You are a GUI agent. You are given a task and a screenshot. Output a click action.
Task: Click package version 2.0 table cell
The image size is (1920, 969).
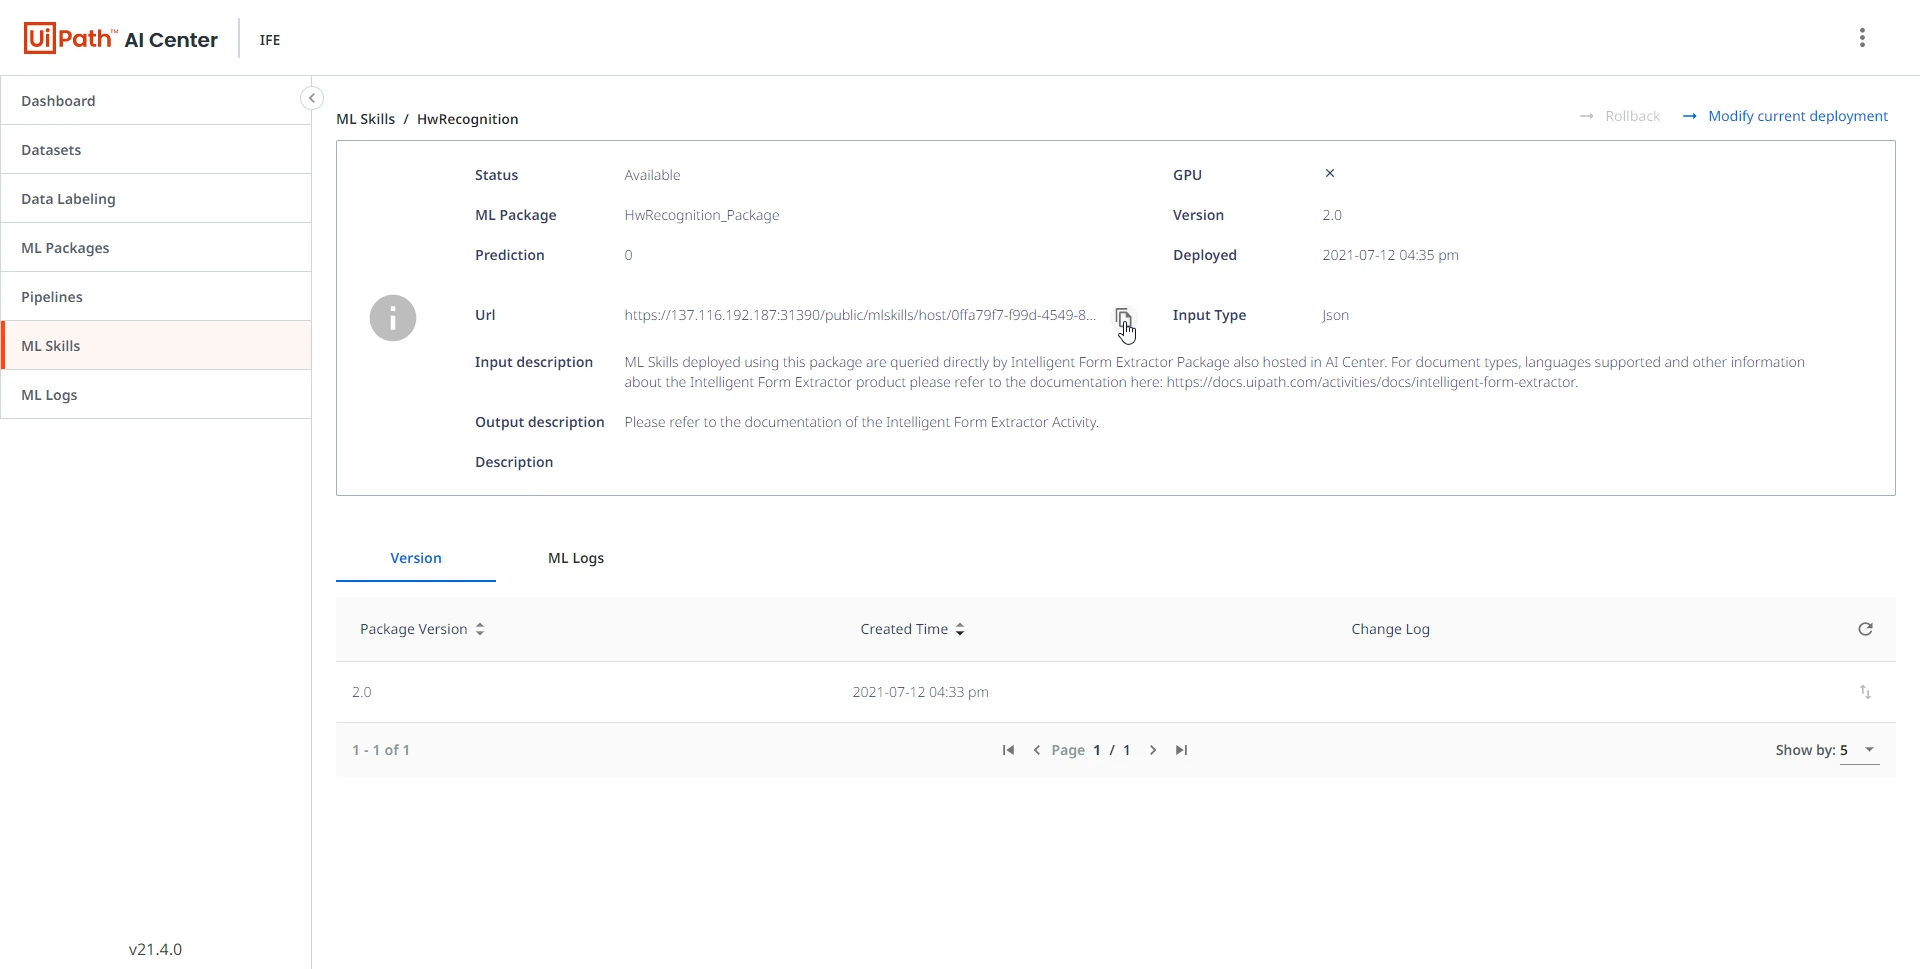pyautogui.click(x=362, y=692)
